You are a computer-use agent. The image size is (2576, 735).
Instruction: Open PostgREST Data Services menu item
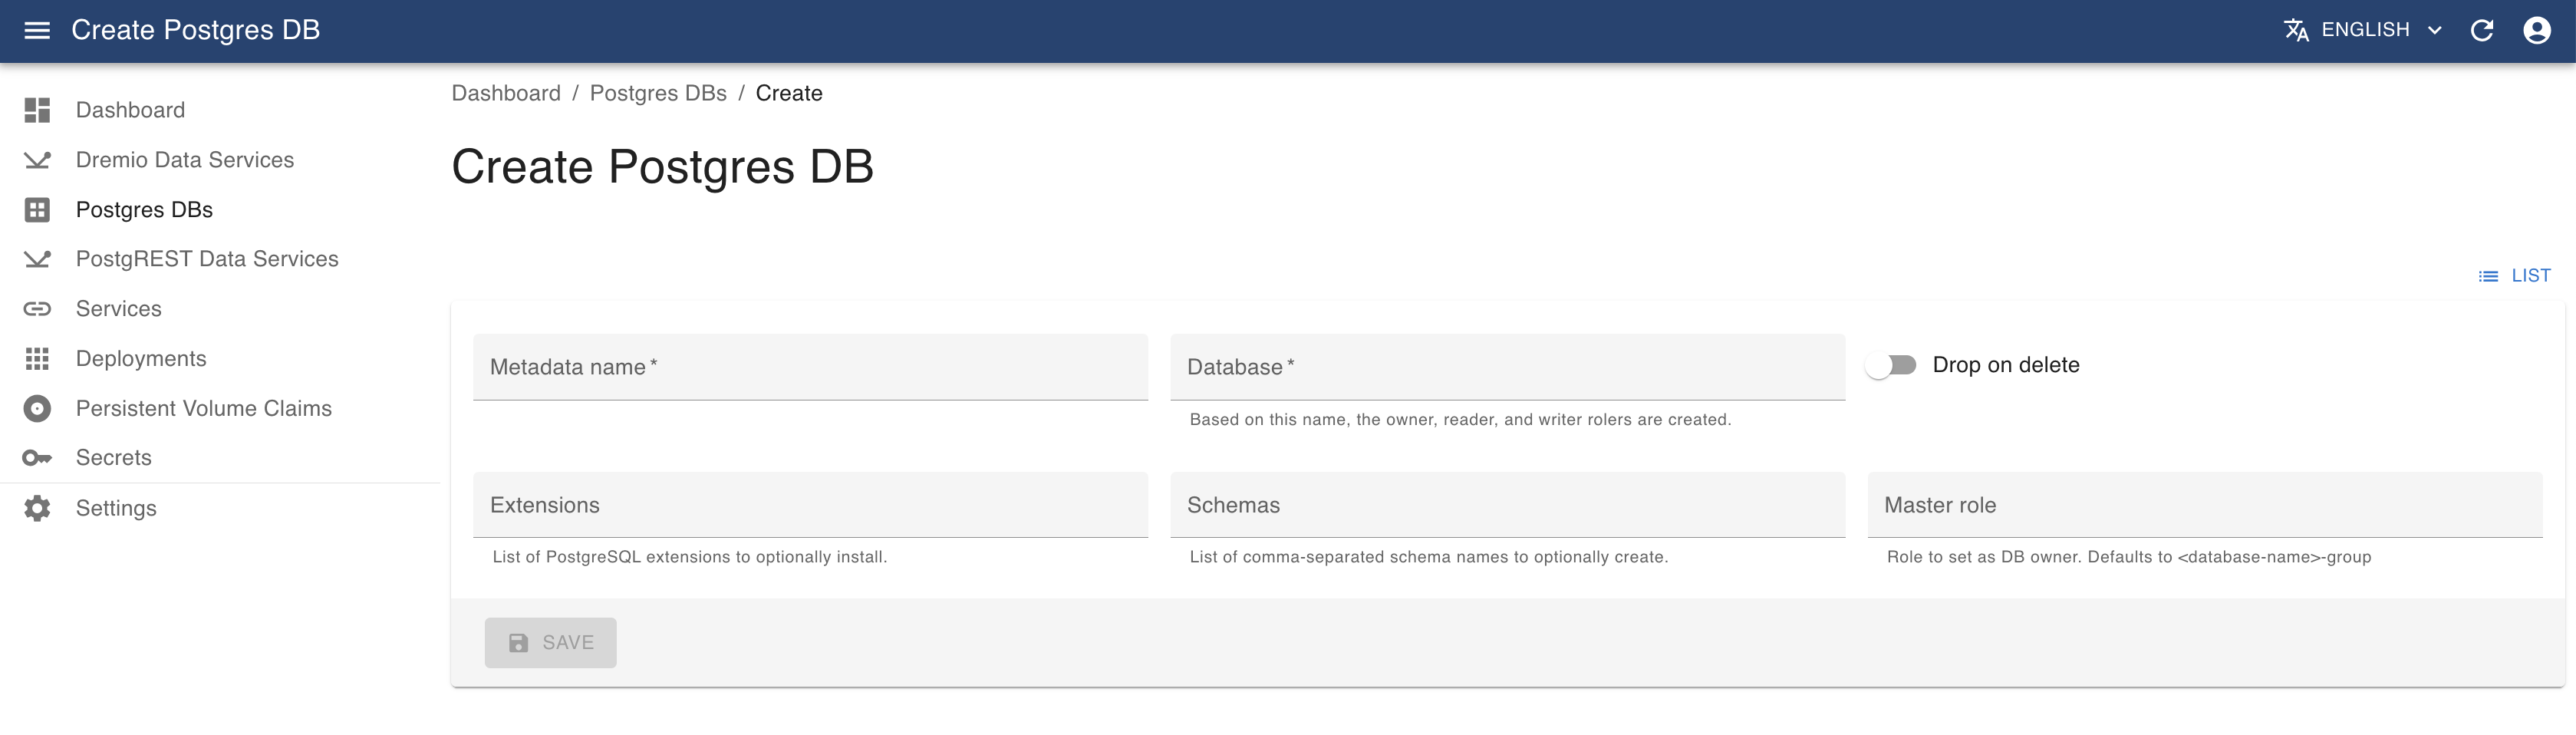(220, 259)
